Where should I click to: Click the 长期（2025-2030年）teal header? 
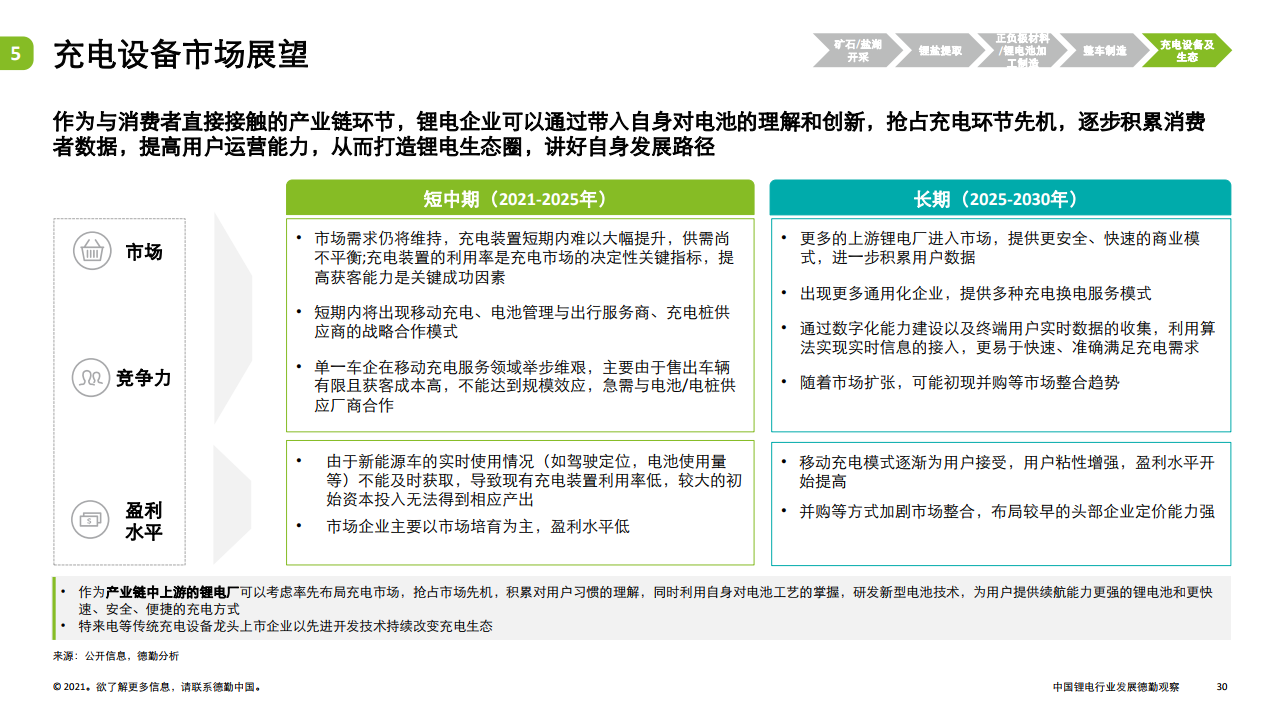1000,198
